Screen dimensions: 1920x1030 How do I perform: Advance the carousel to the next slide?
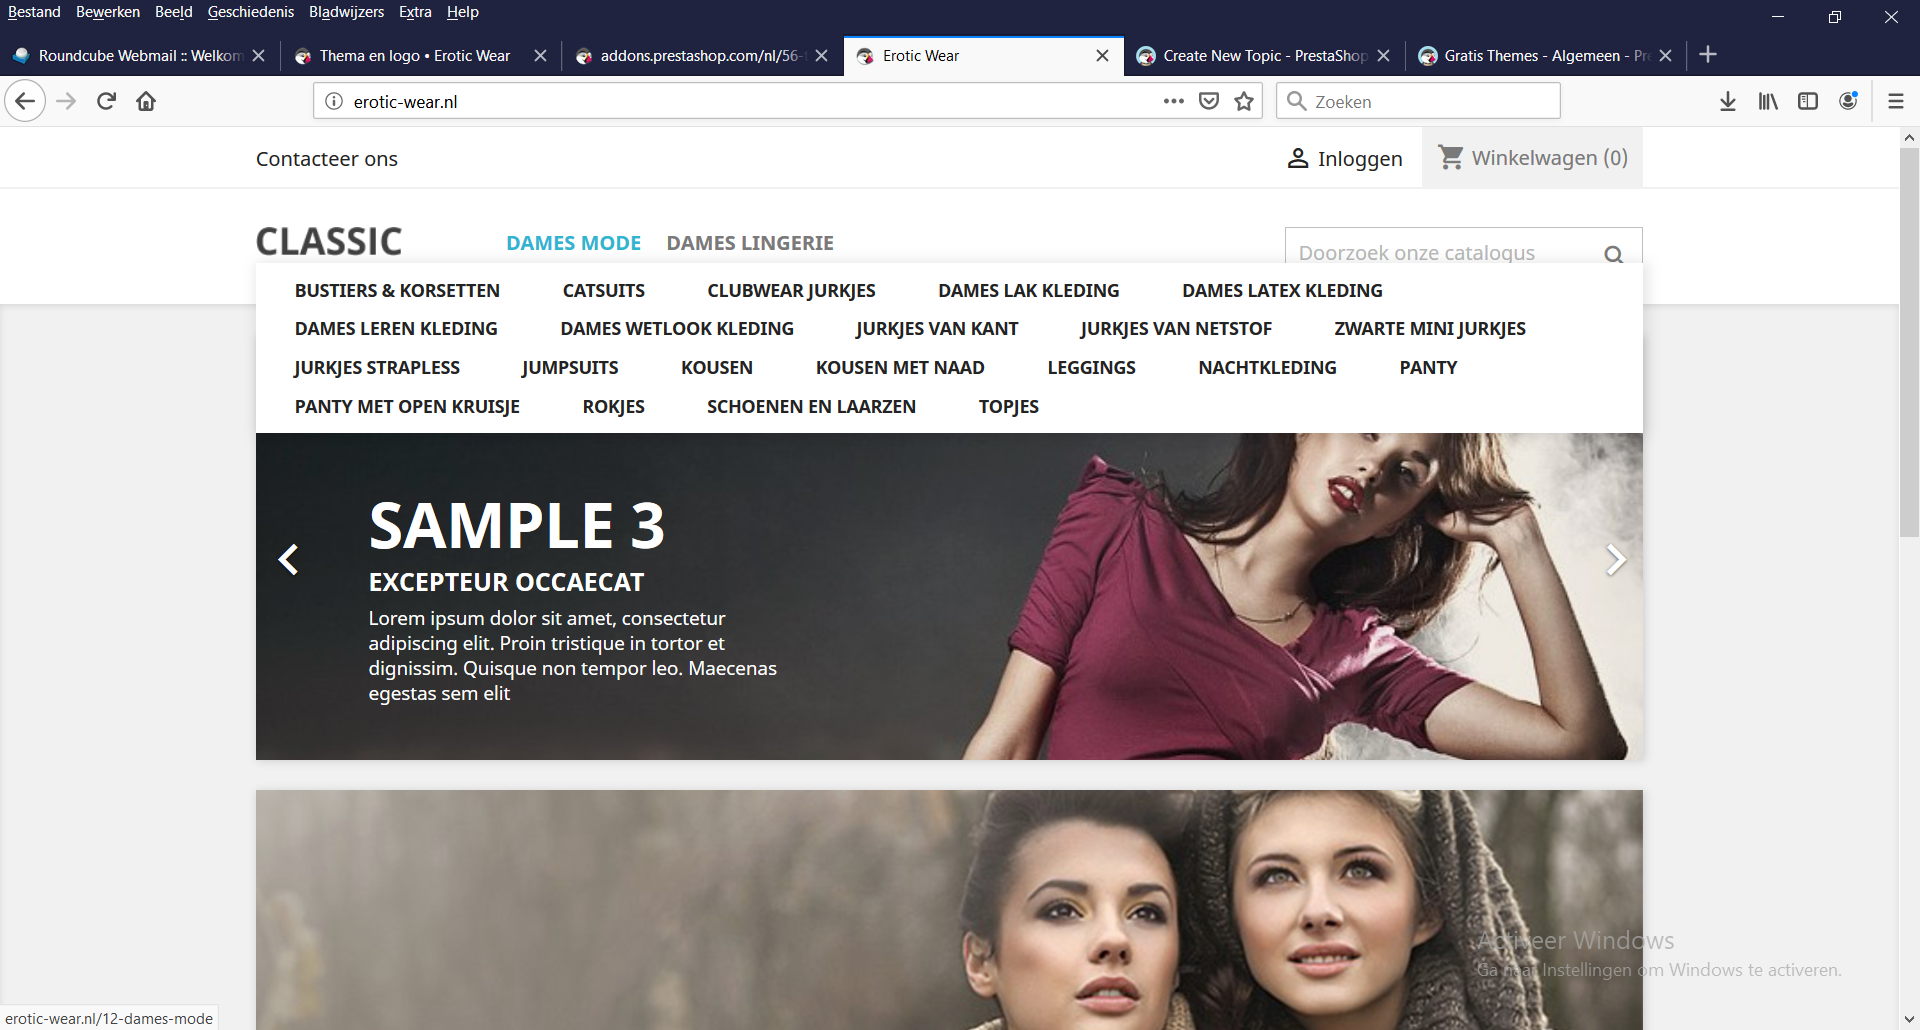click(x=1615, y=559)
